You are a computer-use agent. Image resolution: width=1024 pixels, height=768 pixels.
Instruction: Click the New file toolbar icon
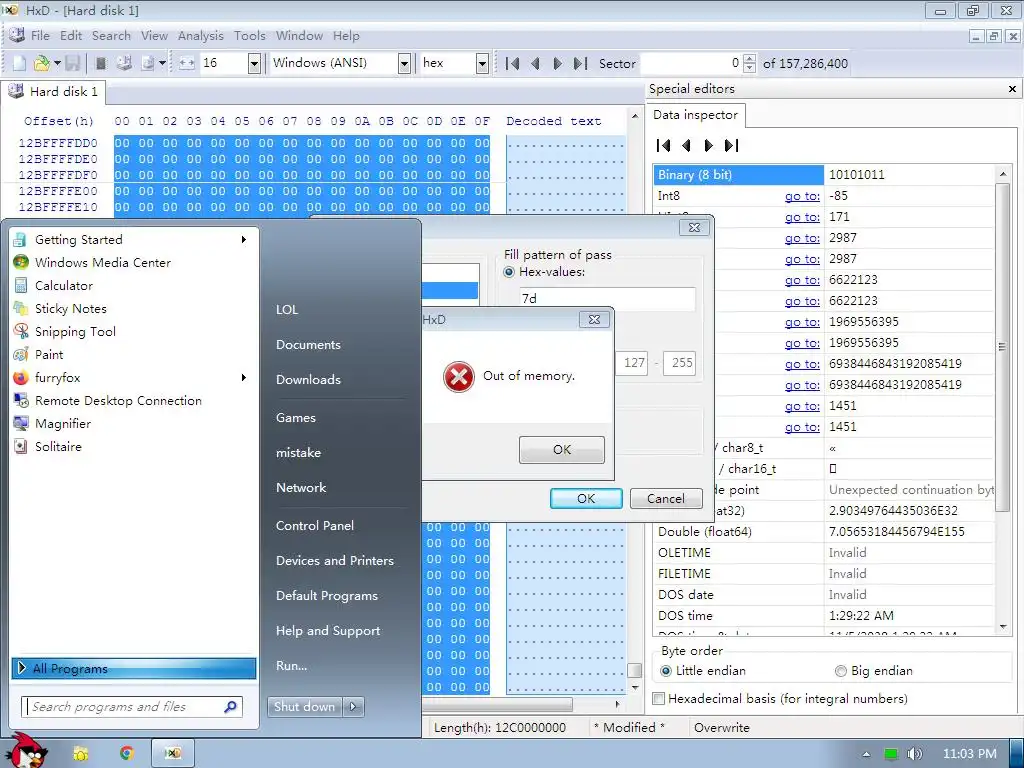[20, 63]
